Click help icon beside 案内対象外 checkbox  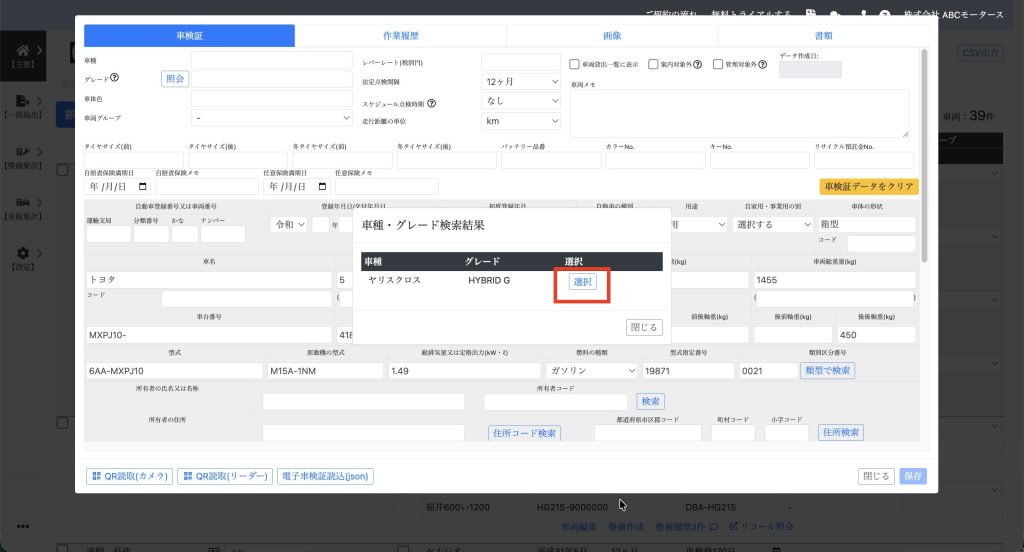tap(696, 64)
